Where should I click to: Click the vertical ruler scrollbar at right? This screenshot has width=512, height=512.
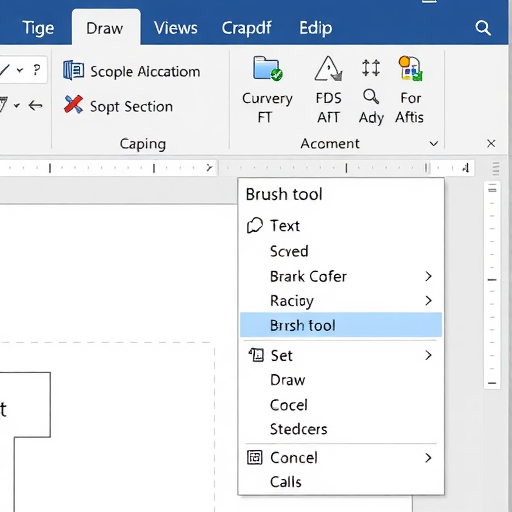tap(492, 285)
